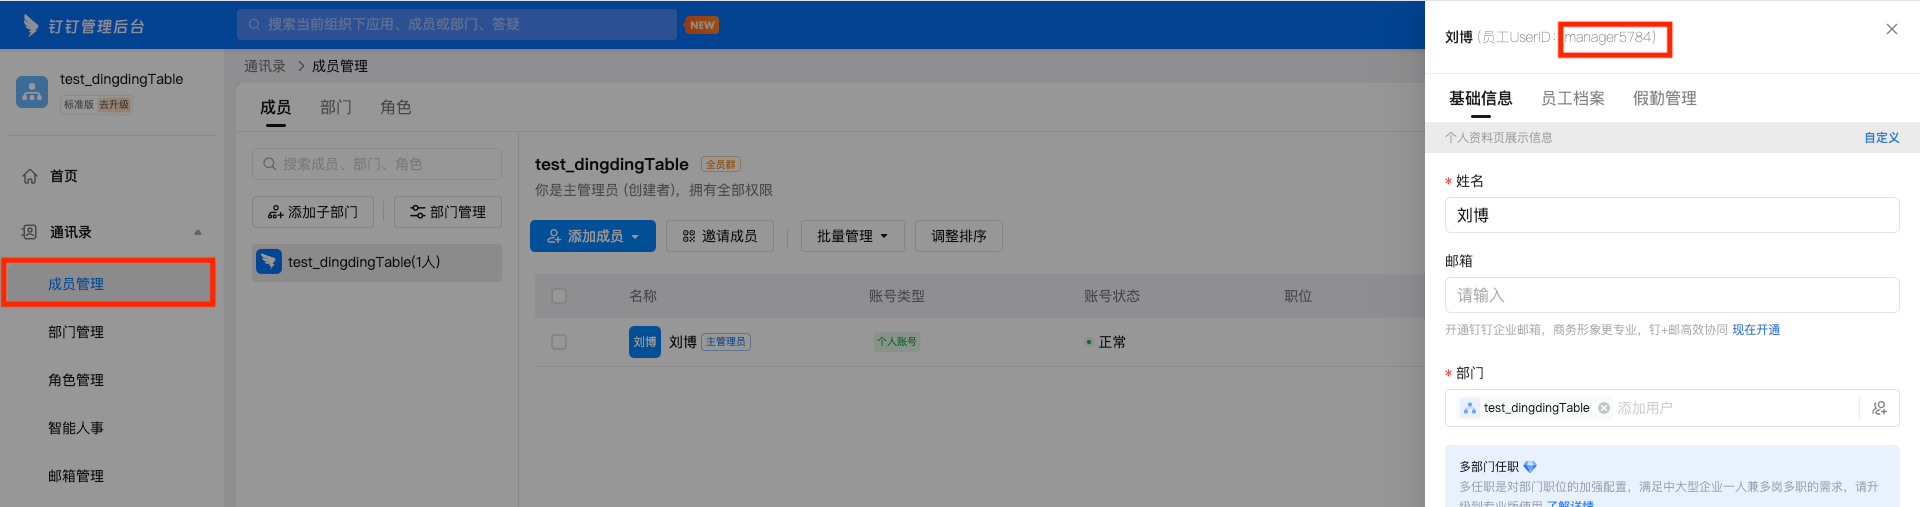Click the diamond icon beside 多部门任职

pyautogui.click(x=1530, y=467)
